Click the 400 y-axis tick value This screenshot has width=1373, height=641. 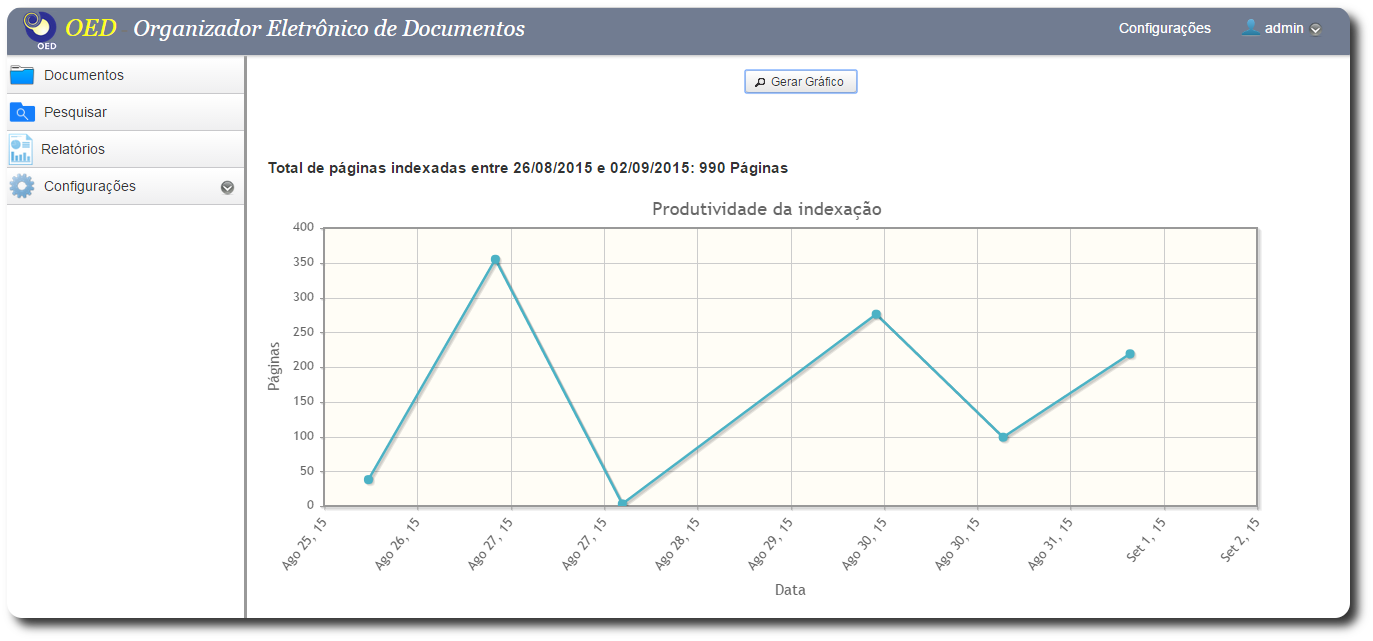(x=303, y=228)
